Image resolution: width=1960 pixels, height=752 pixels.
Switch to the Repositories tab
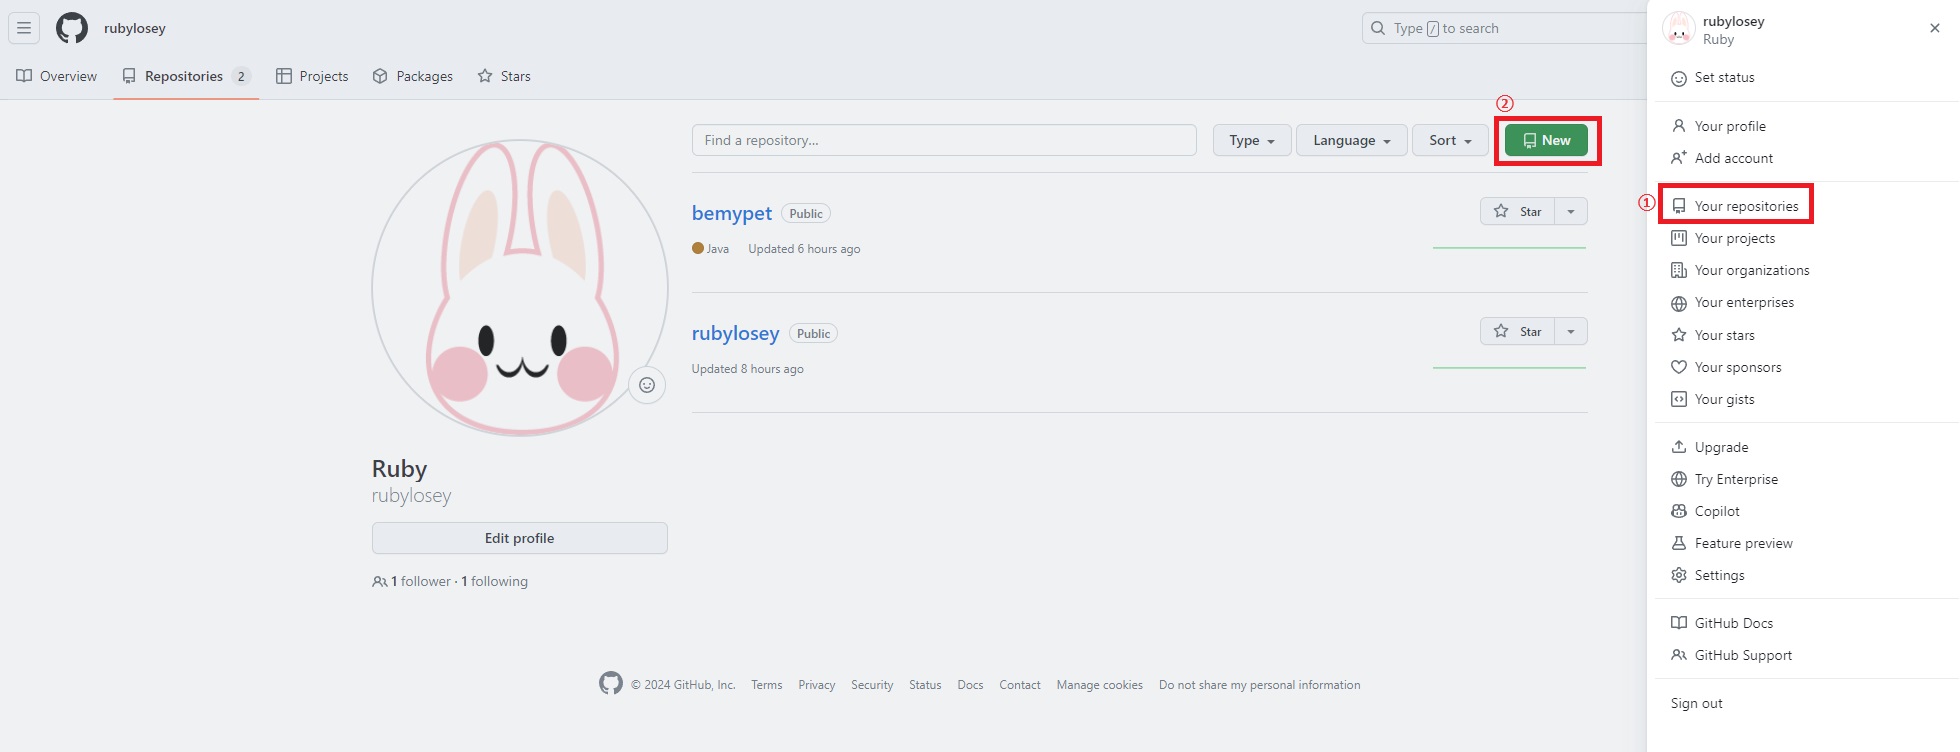pyautogui.click(x=186, y=76)
